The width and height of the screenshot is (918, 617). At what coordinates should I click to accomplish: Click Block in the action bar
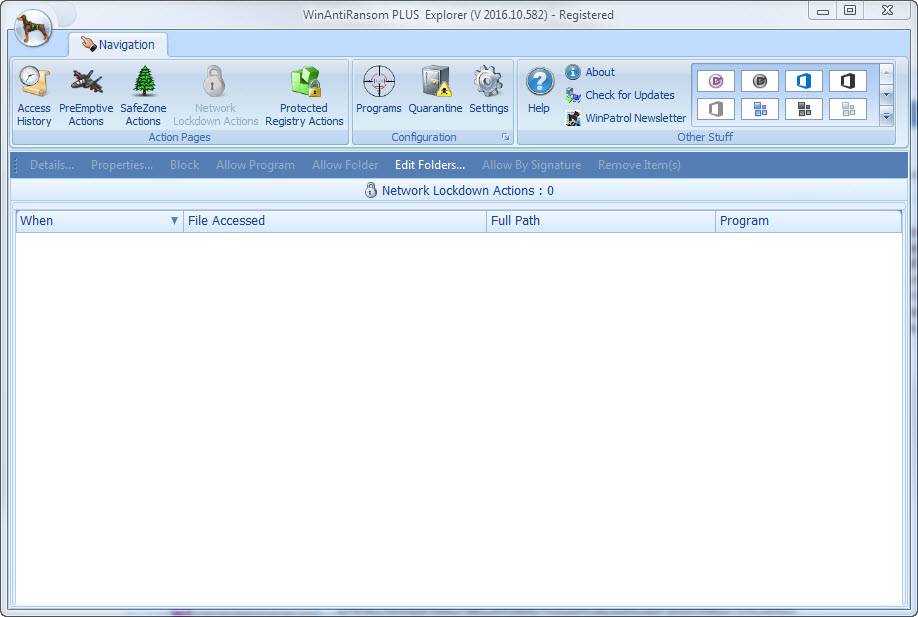pyautogui.click(x=184, y=165)
